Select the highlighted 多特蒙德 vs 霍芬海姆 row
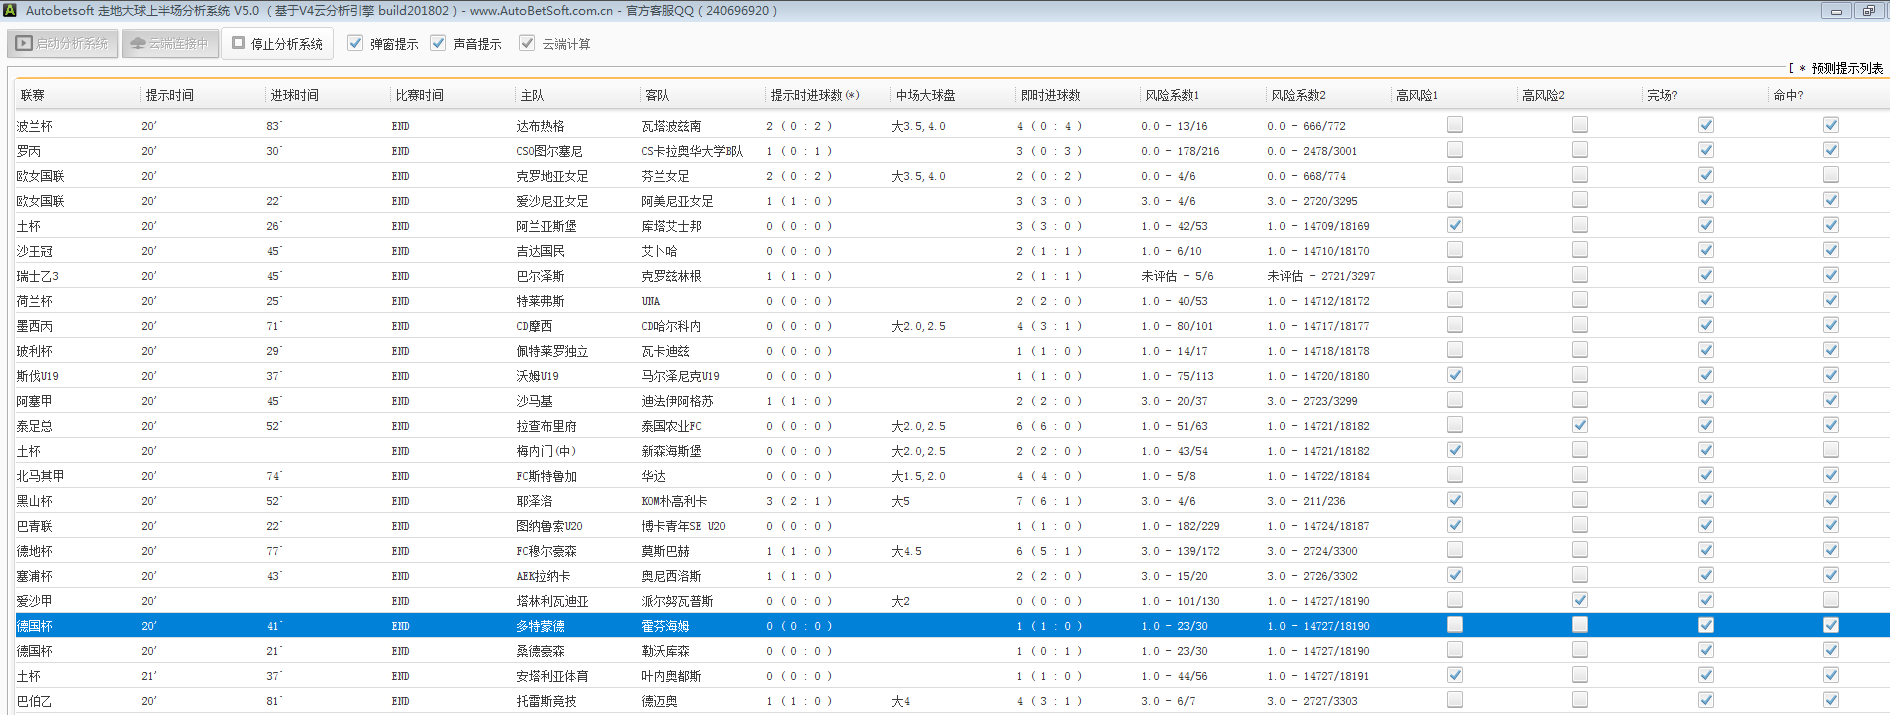Viewport: 1890px width, 715px height. tap(540, 626)
